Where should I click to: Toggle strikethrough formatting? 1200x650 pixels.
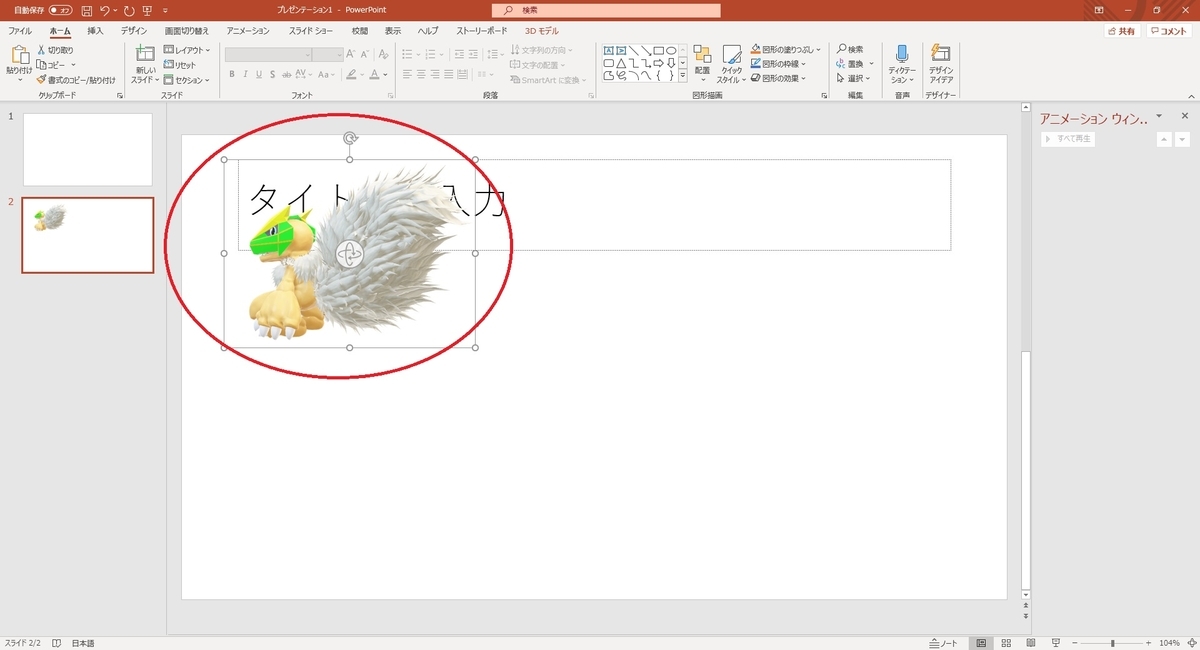click(288, 74)
